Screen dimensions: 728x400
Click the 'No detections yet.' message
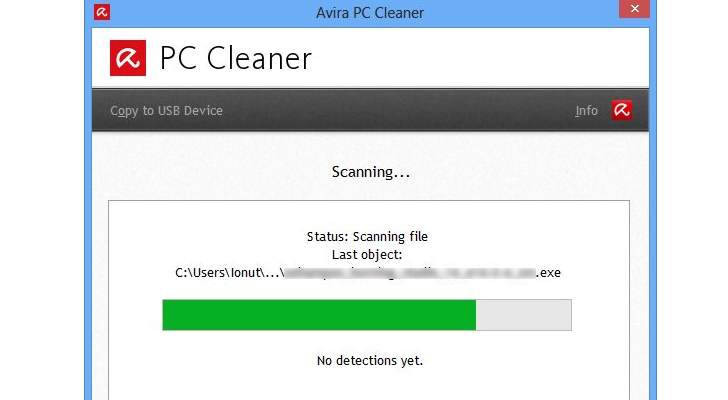(x=369, y=360)
